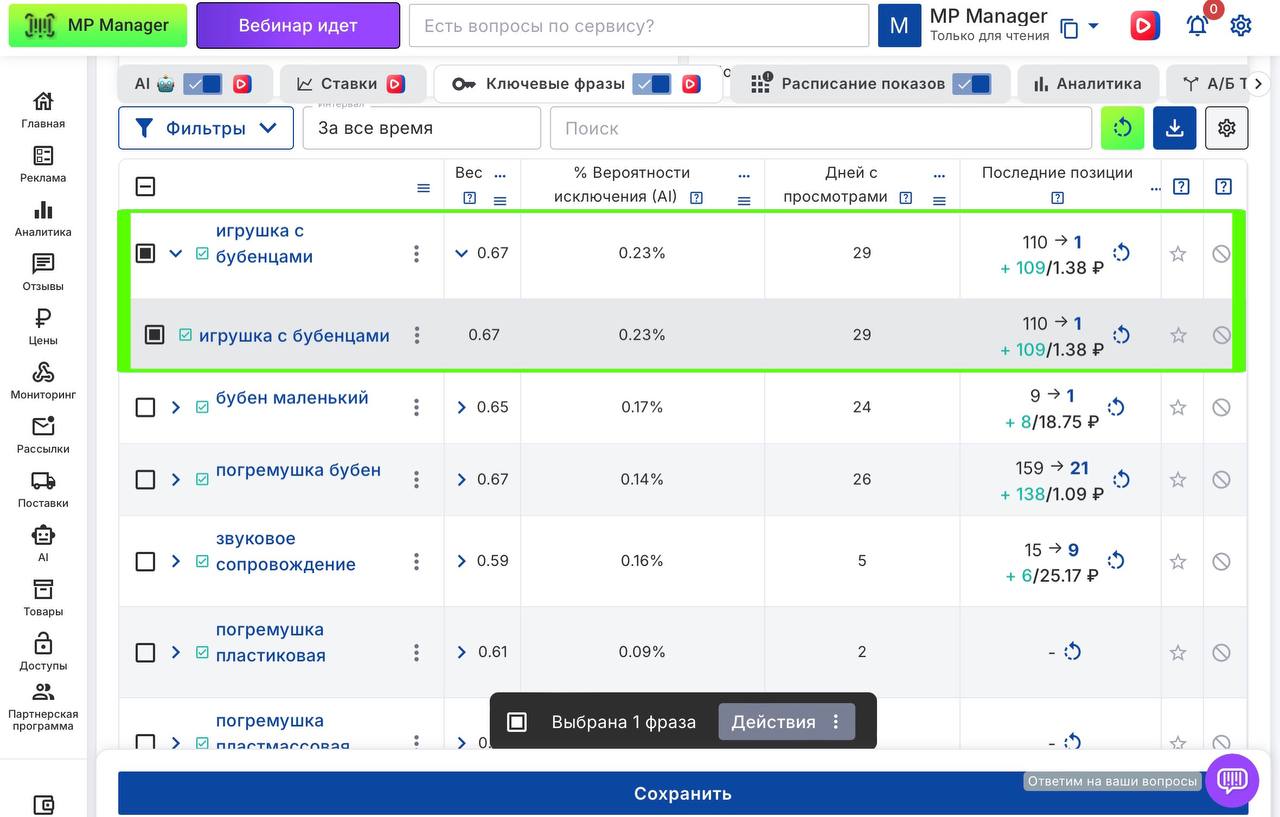The image size is (1280, 817).
Task: Open the Фильтры dropdown
Action: pyautogui.click(x=206, y=128)
